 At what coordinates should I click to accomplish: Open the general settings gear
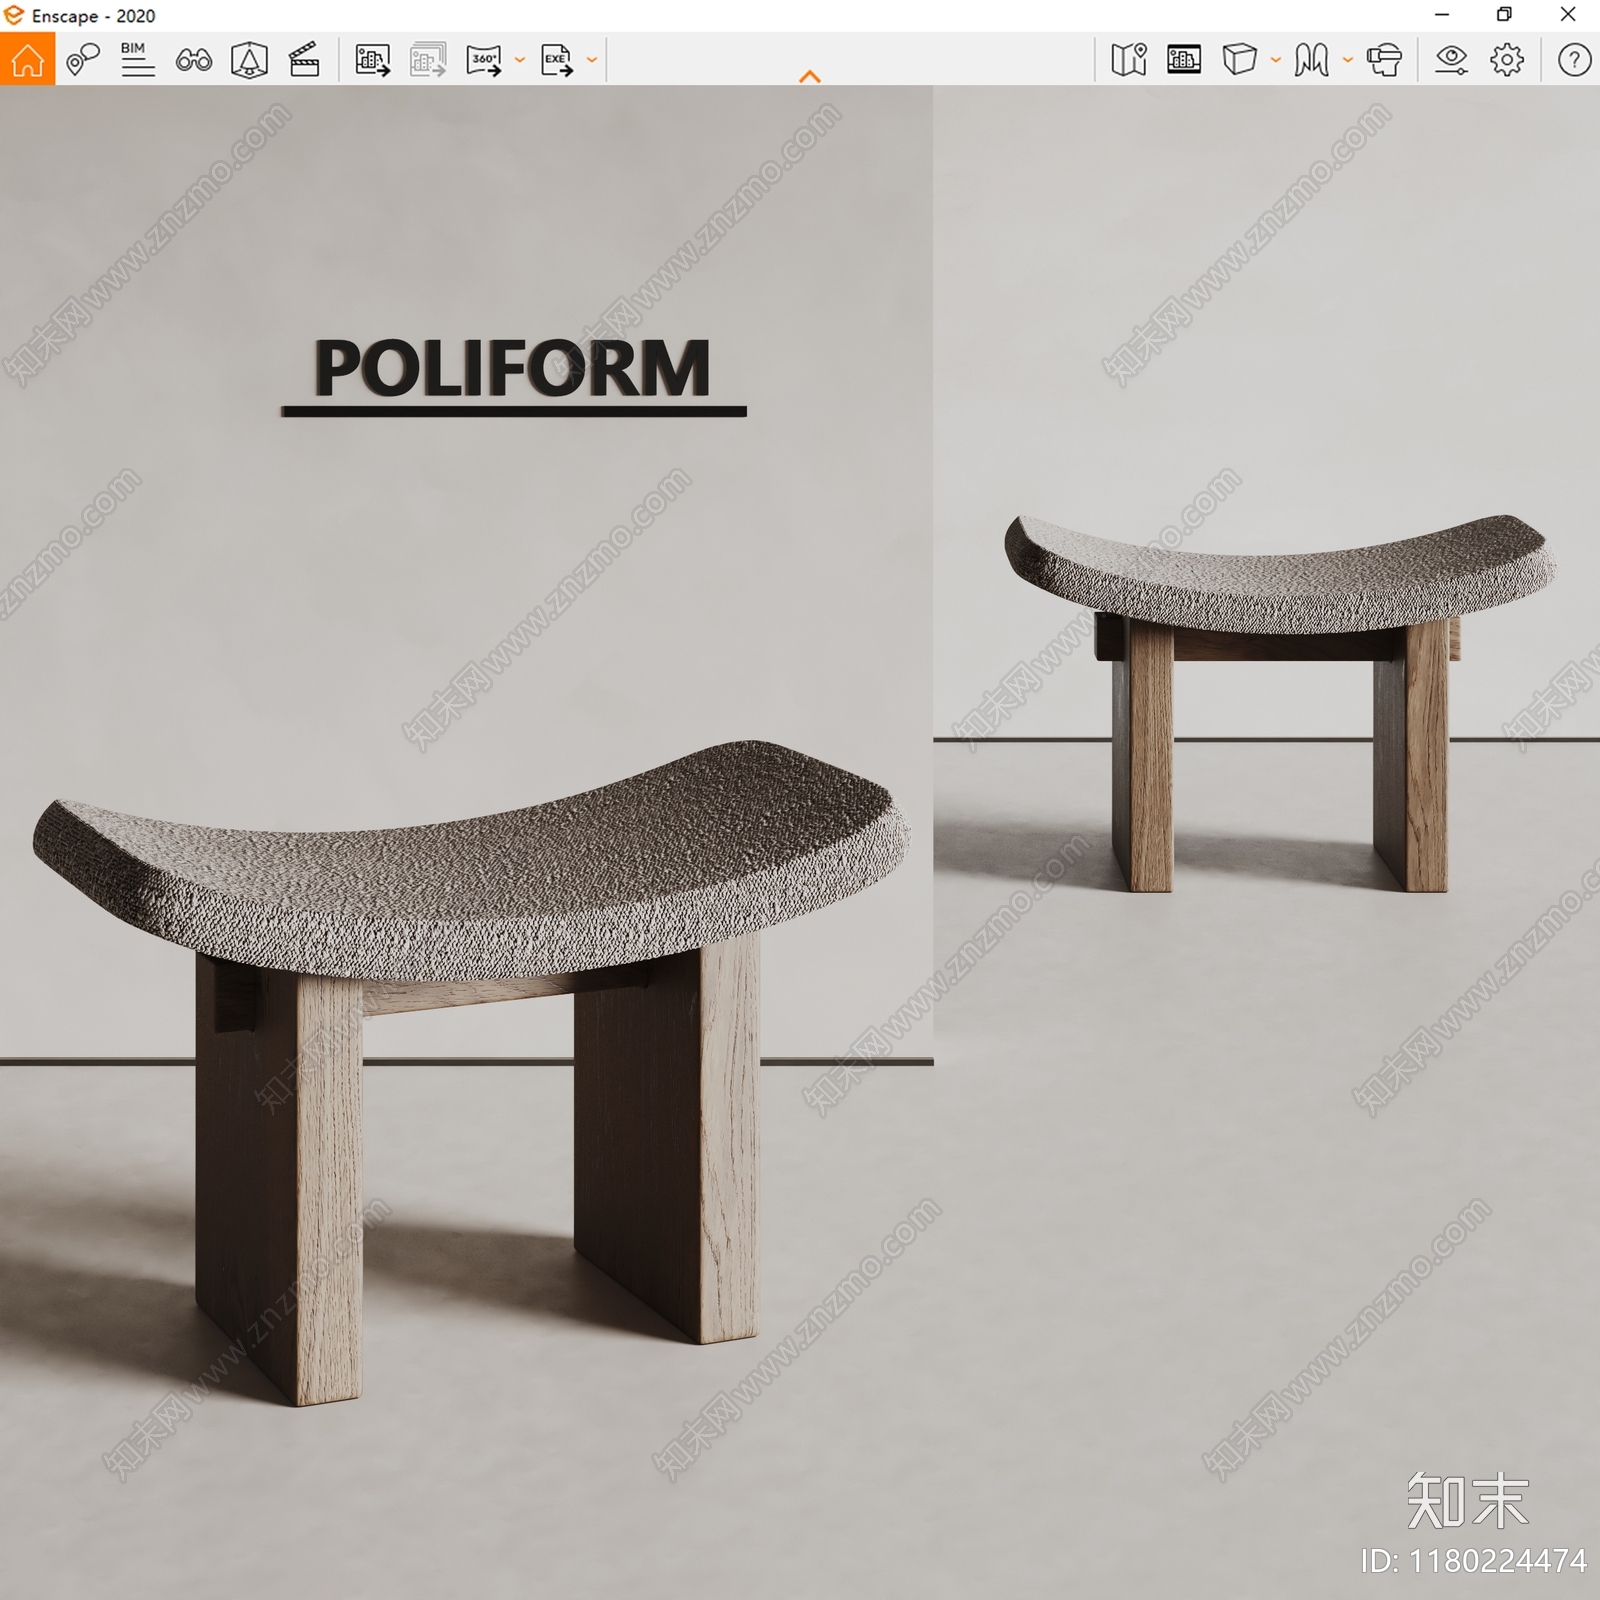pos(1507,60)
